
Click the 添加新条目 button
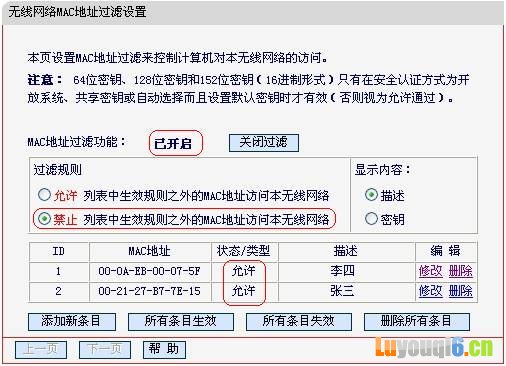pos(72,321)
